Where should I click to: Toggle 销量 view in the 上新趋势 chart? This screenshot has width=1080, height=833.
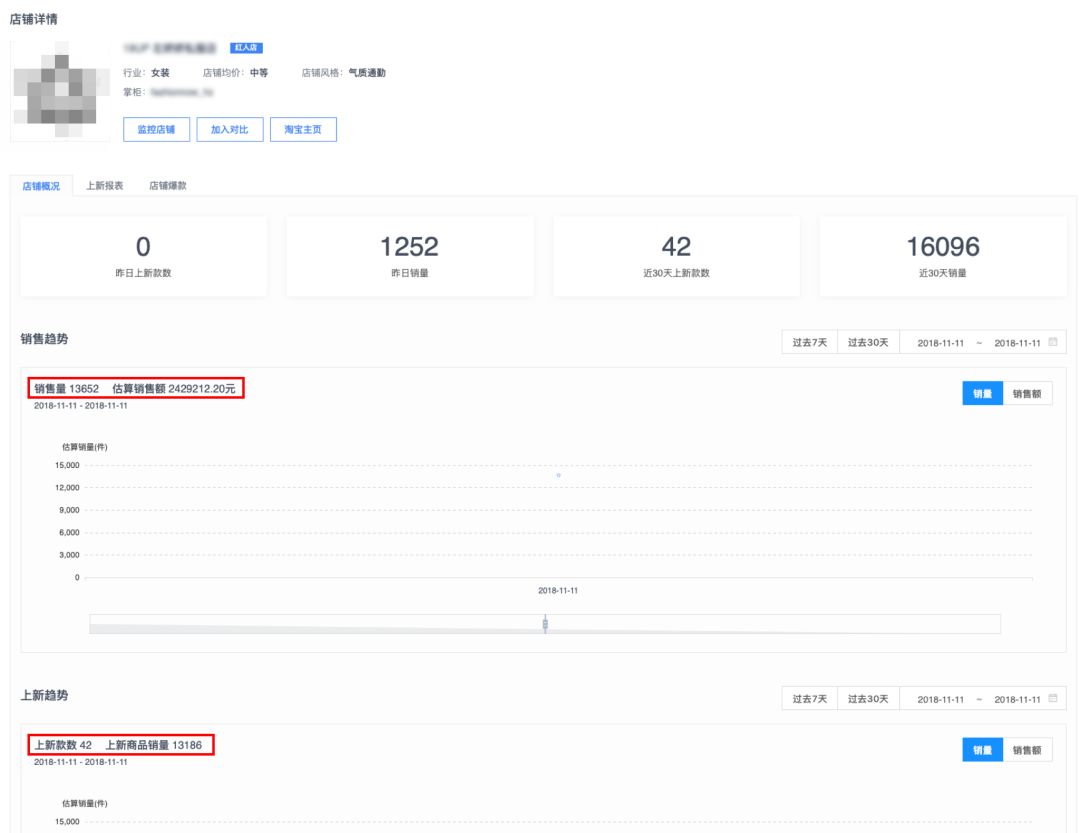[x=982, y=750]
